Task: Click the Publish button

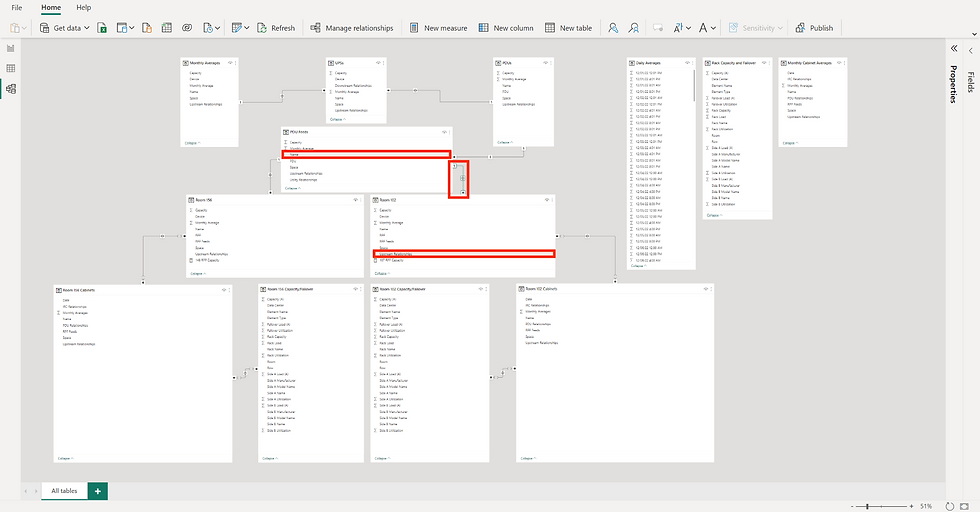Action: pos(814,28)
